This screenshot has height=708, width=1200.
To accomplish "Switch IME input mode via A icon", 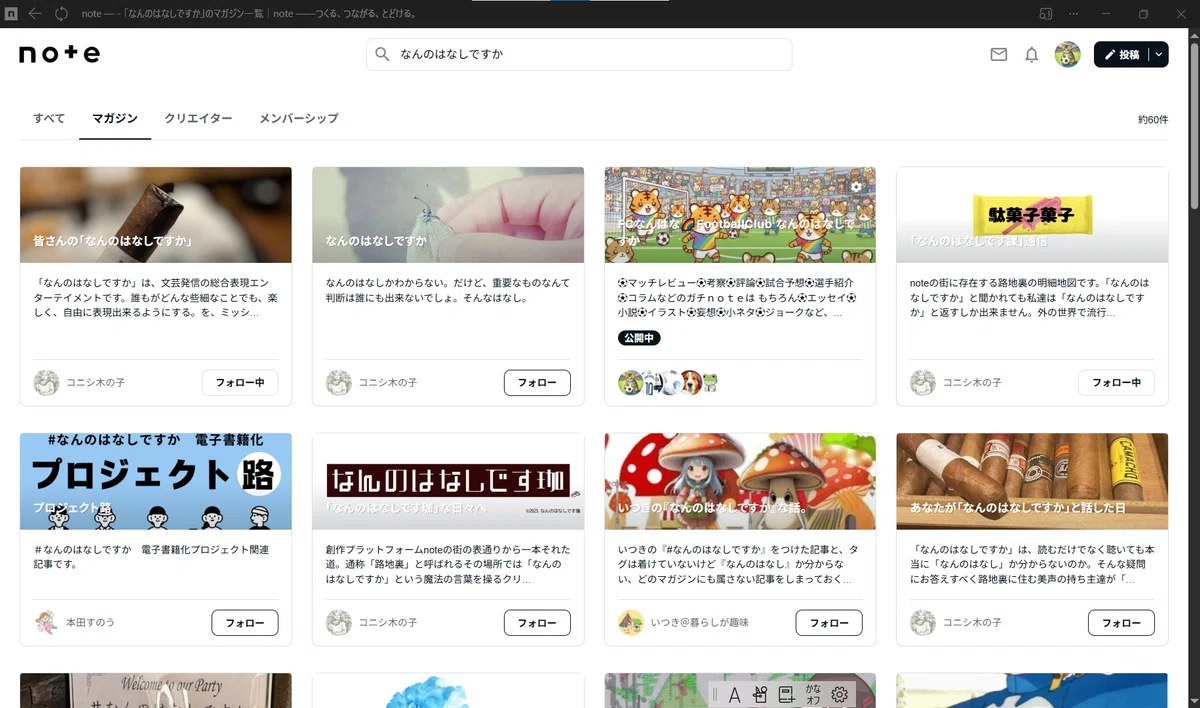I will 733,694.
